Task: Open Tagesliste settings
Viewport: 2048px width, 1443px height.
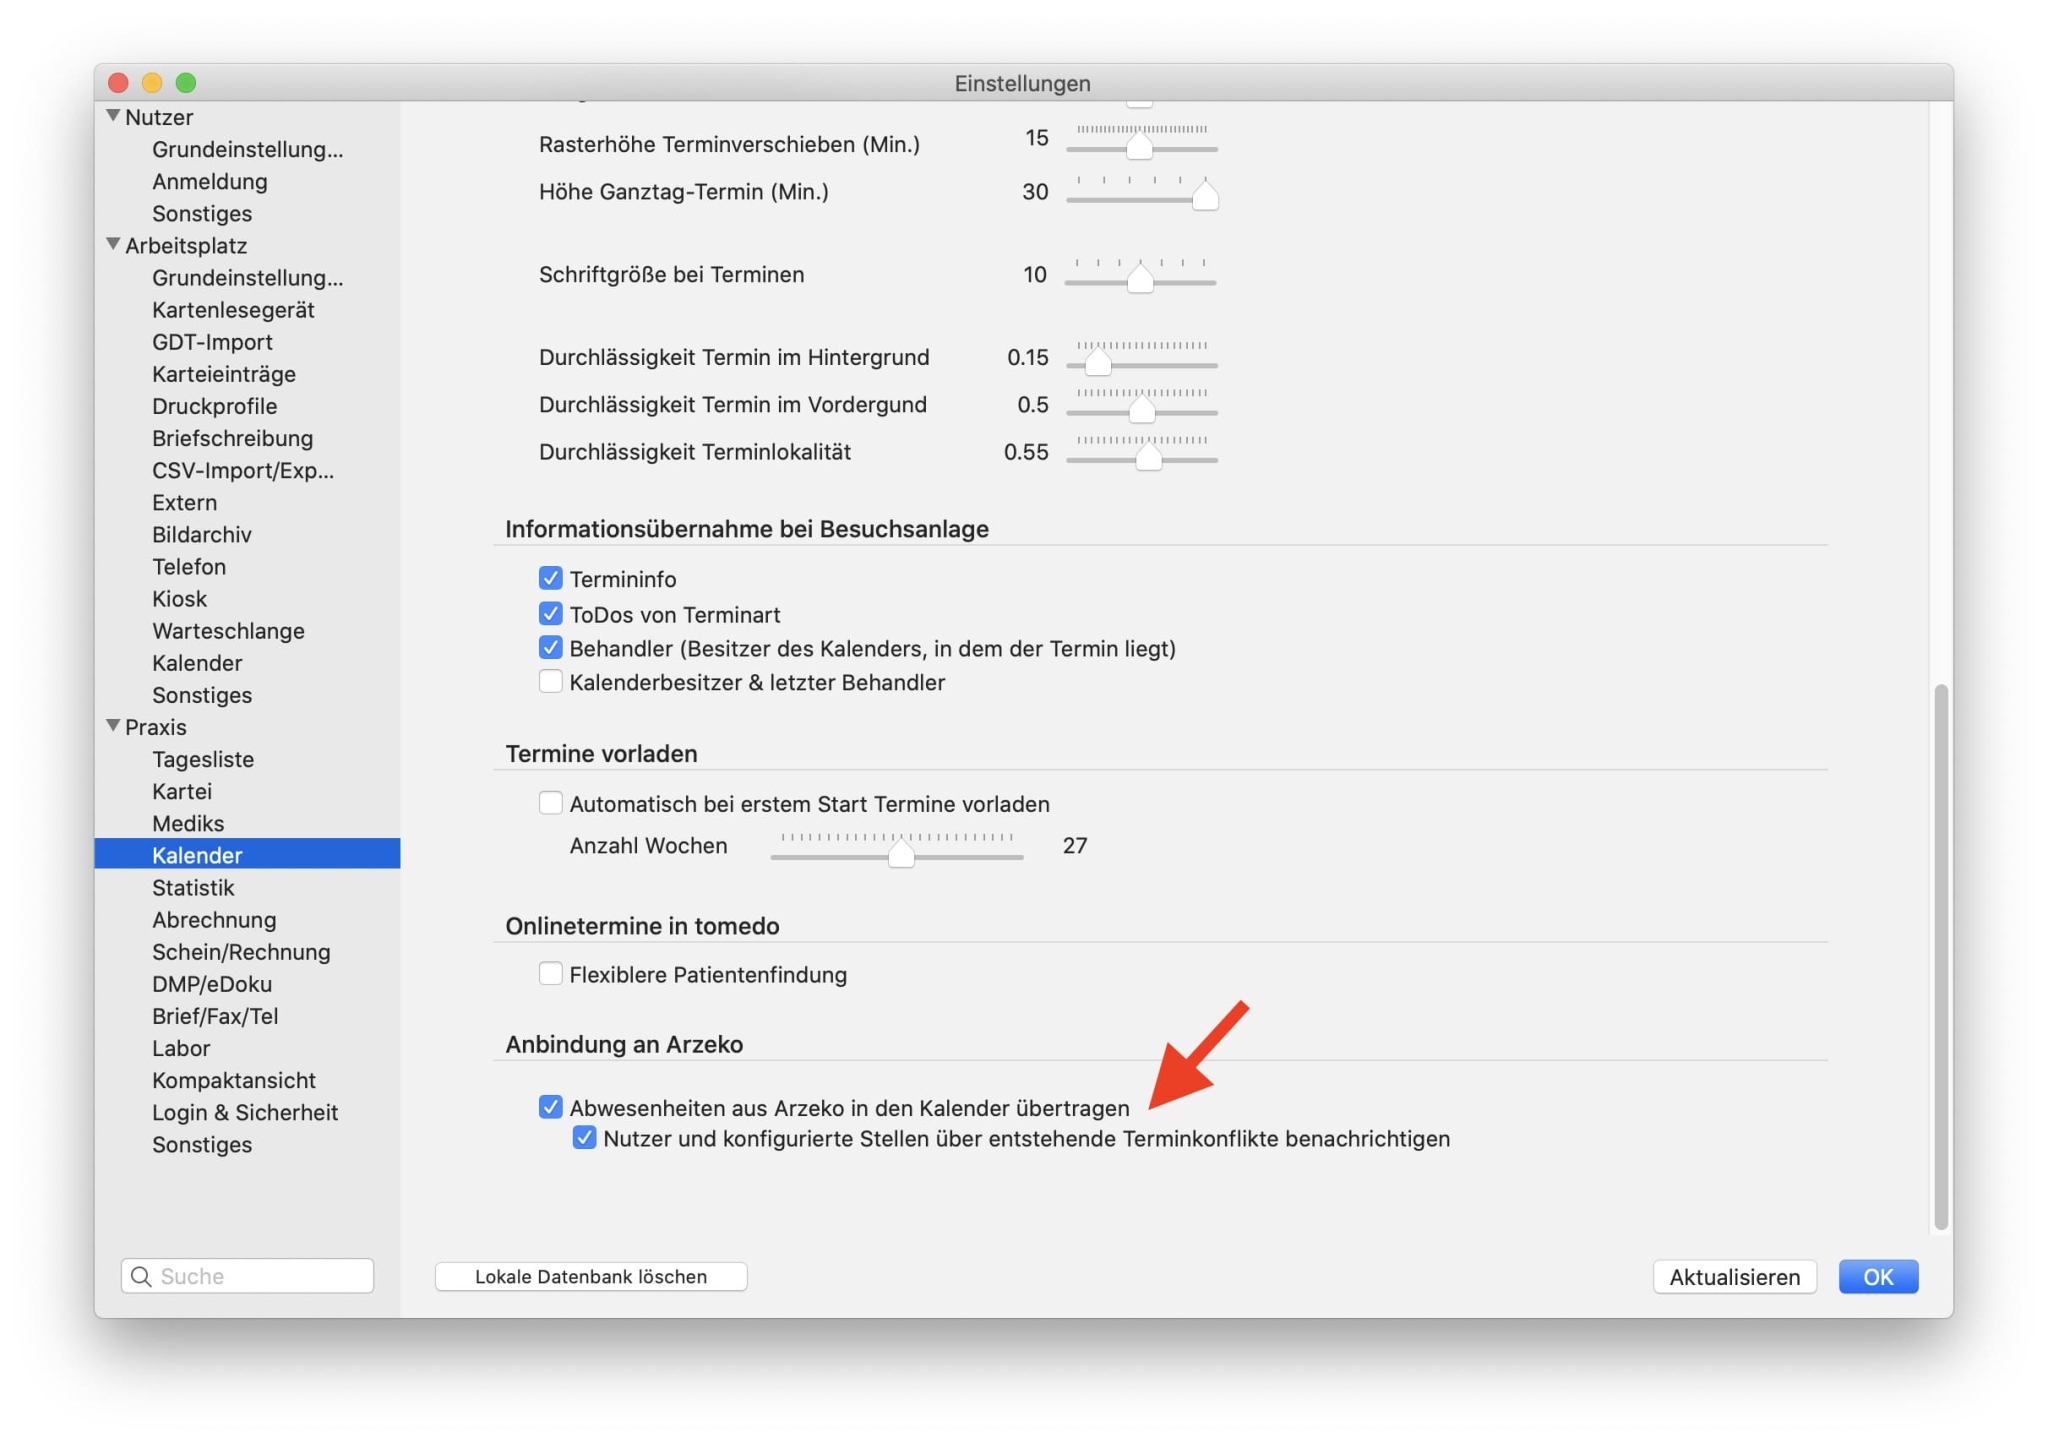Action: 203,758
